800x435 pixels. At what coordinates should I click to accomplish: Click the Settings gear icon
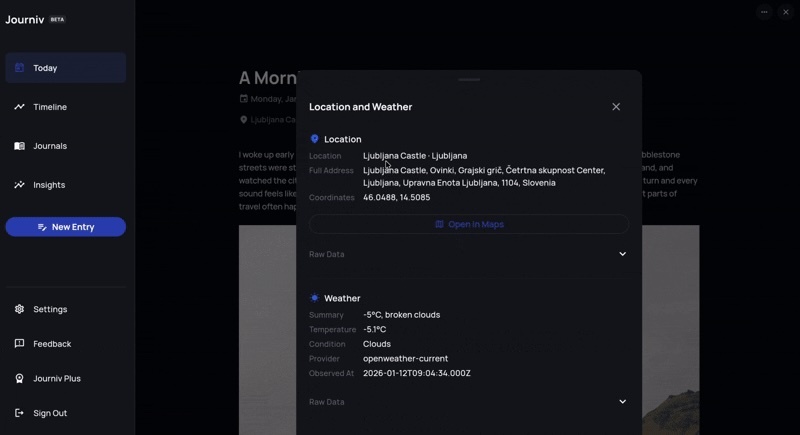tap(19, 309)
